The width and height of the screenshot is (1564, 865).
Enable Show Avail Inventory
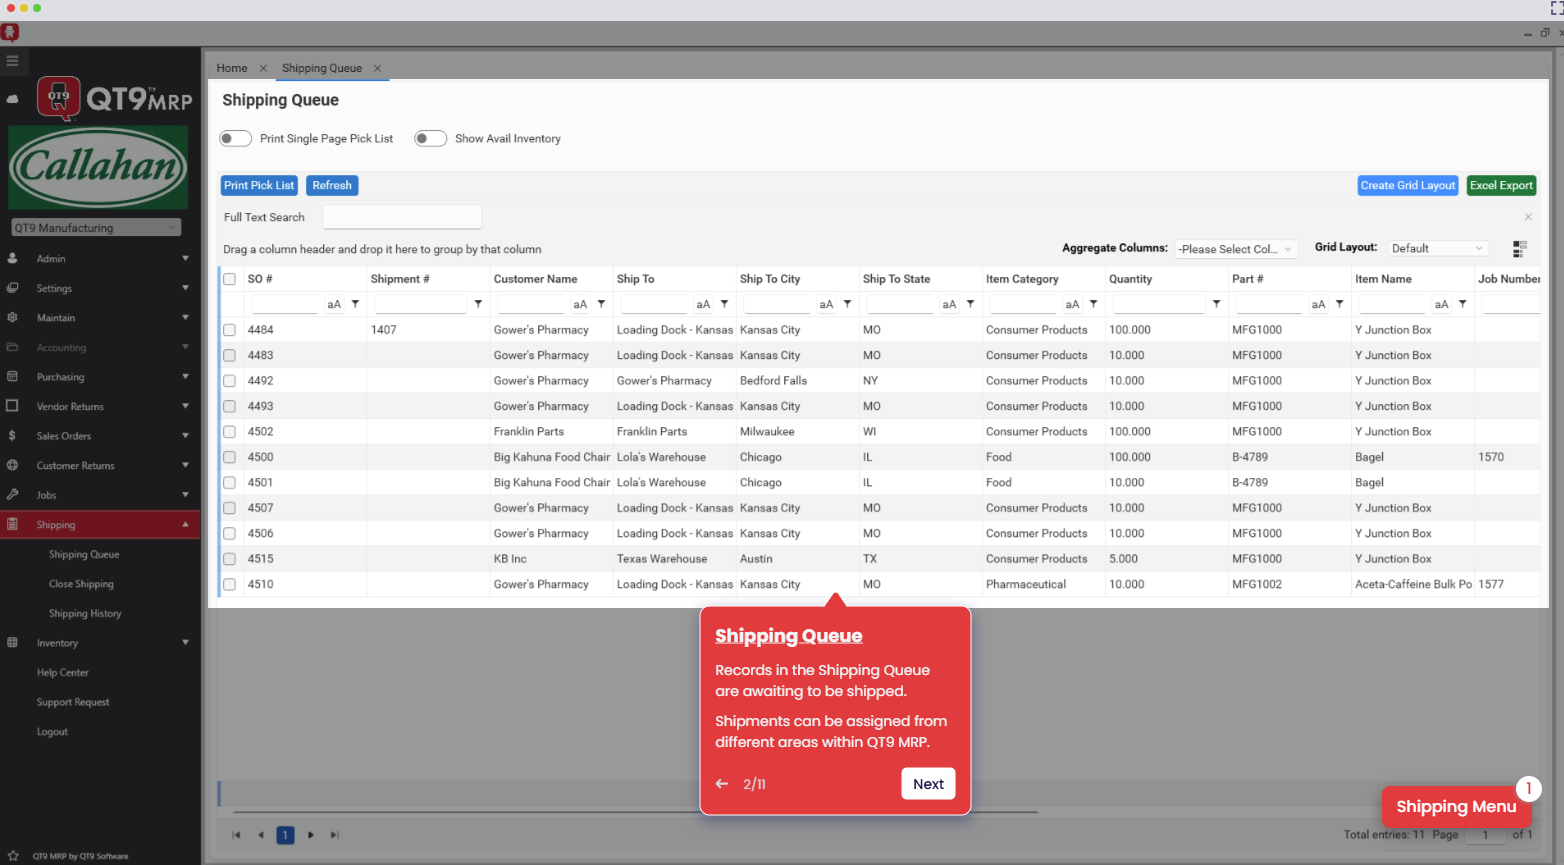tap(430, 138)
